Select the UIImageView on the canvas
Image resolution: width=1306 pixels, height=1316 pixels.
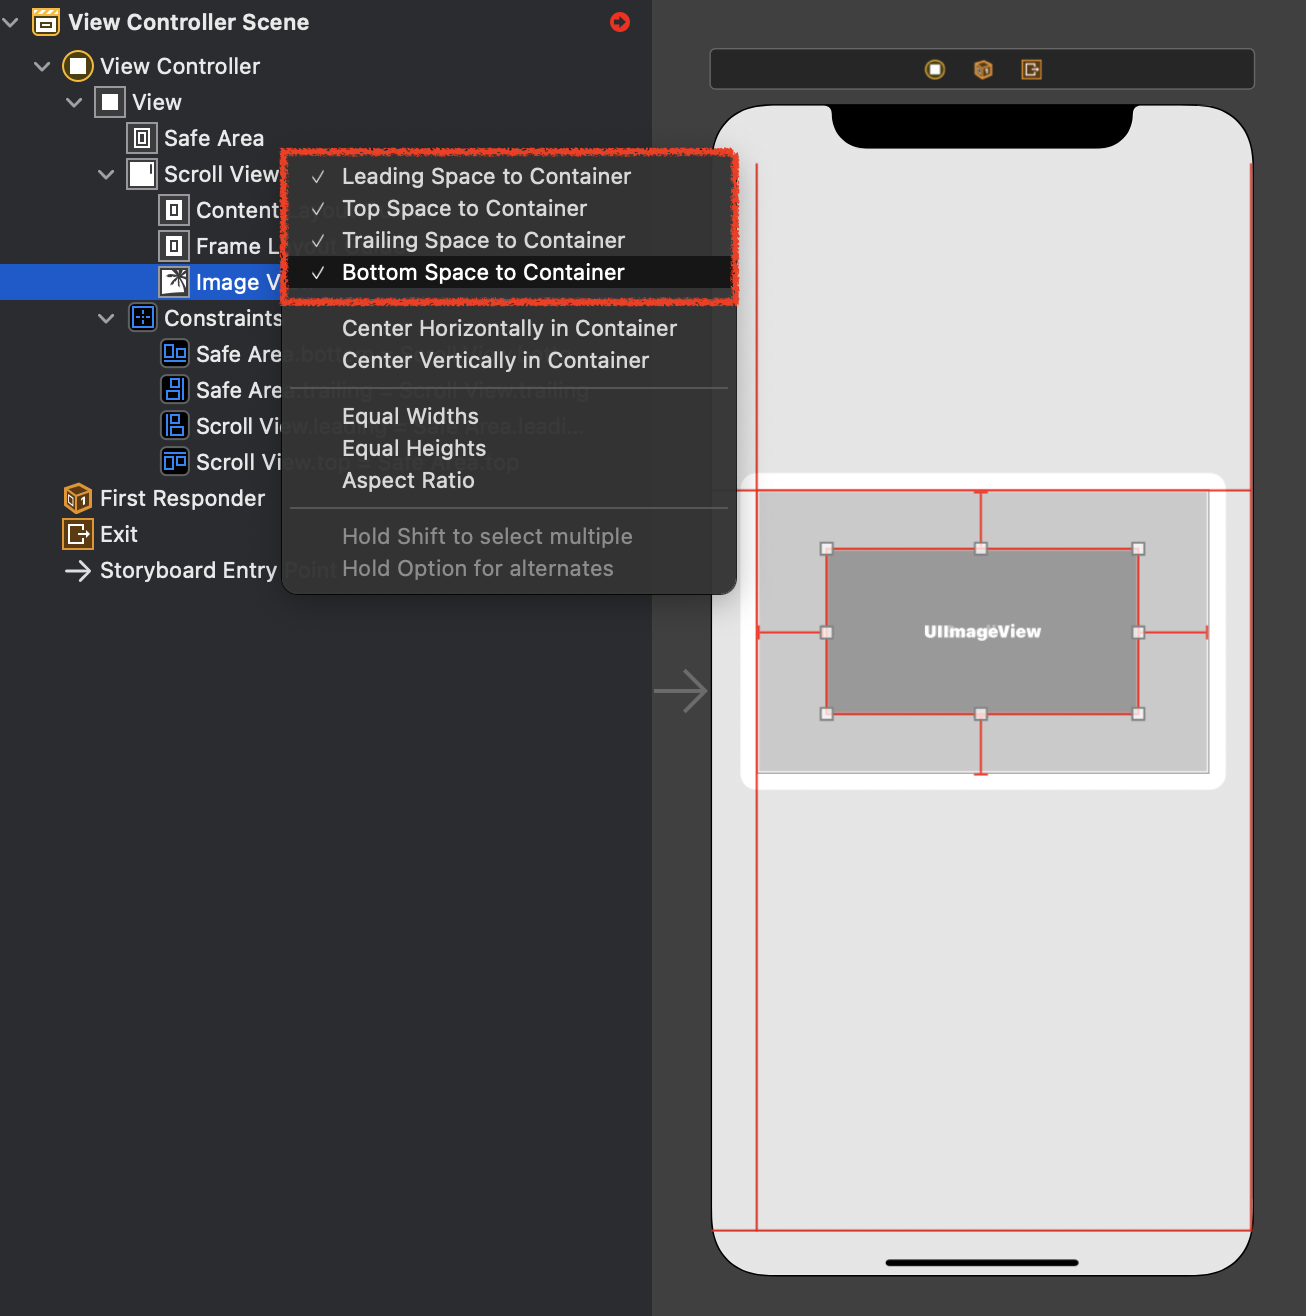coord(982,631)
